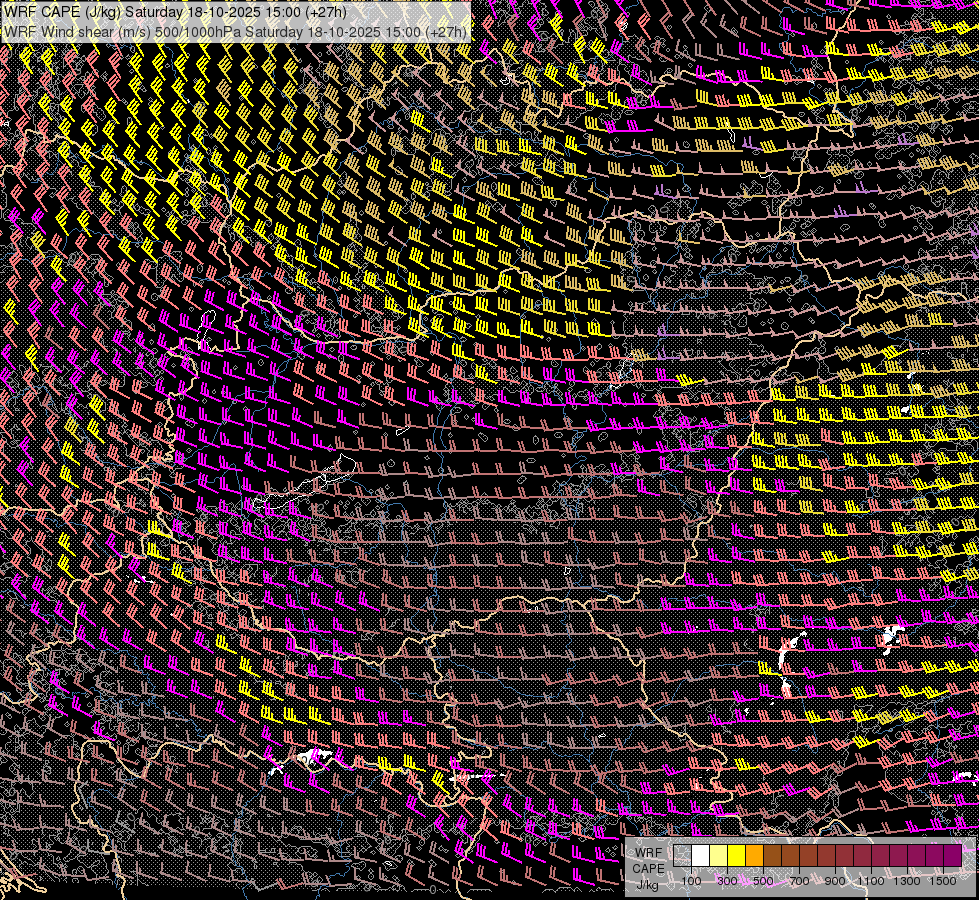This screenshot has height=900, width=979.
Task: Click the WRF text inside the legend box
Action: pyautogui.click(x=648, y=852)
